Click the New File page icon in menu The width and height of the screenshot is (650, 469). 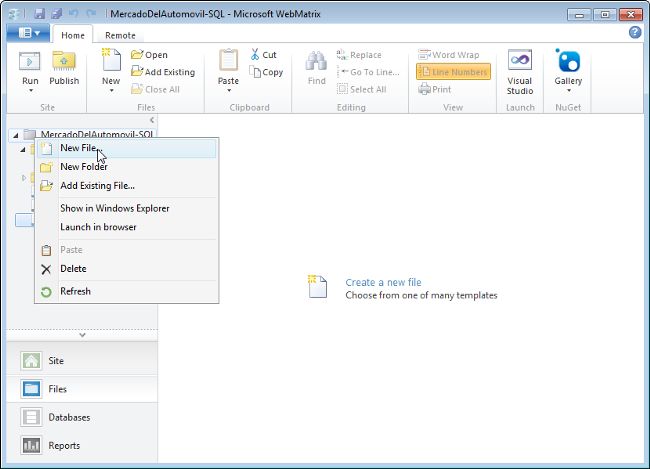pos(46,148)
